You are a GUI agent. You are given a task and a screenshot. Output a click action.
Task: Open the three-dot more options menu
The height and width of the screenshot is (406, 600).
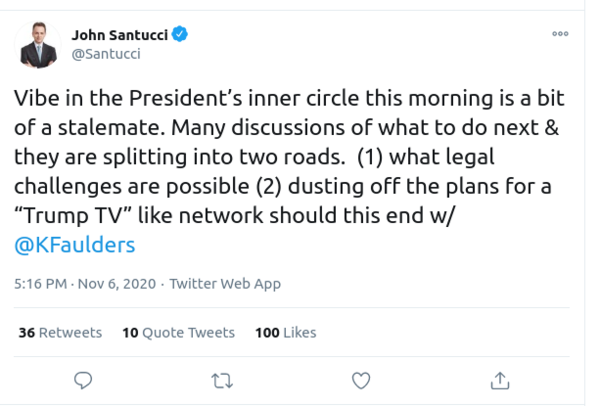click(559, 34)
